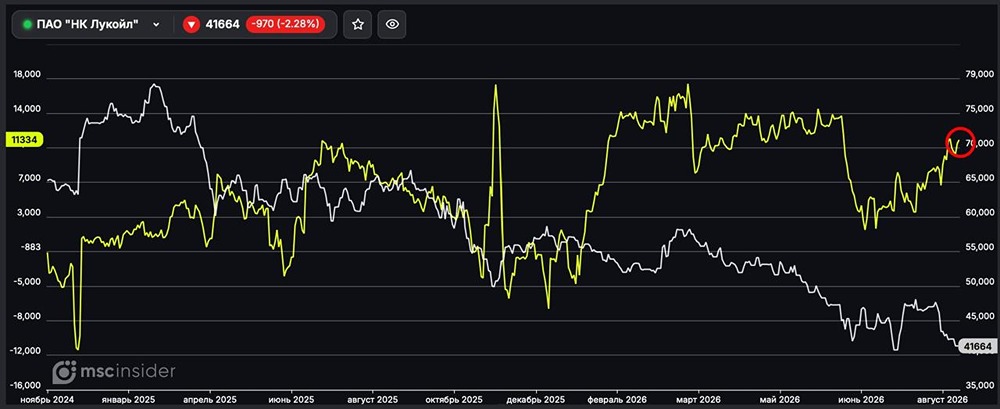Viewport: 1000px width, 409px height.
Task: Select ноябрь 2024 on the time axis
Action: point(48,399)
